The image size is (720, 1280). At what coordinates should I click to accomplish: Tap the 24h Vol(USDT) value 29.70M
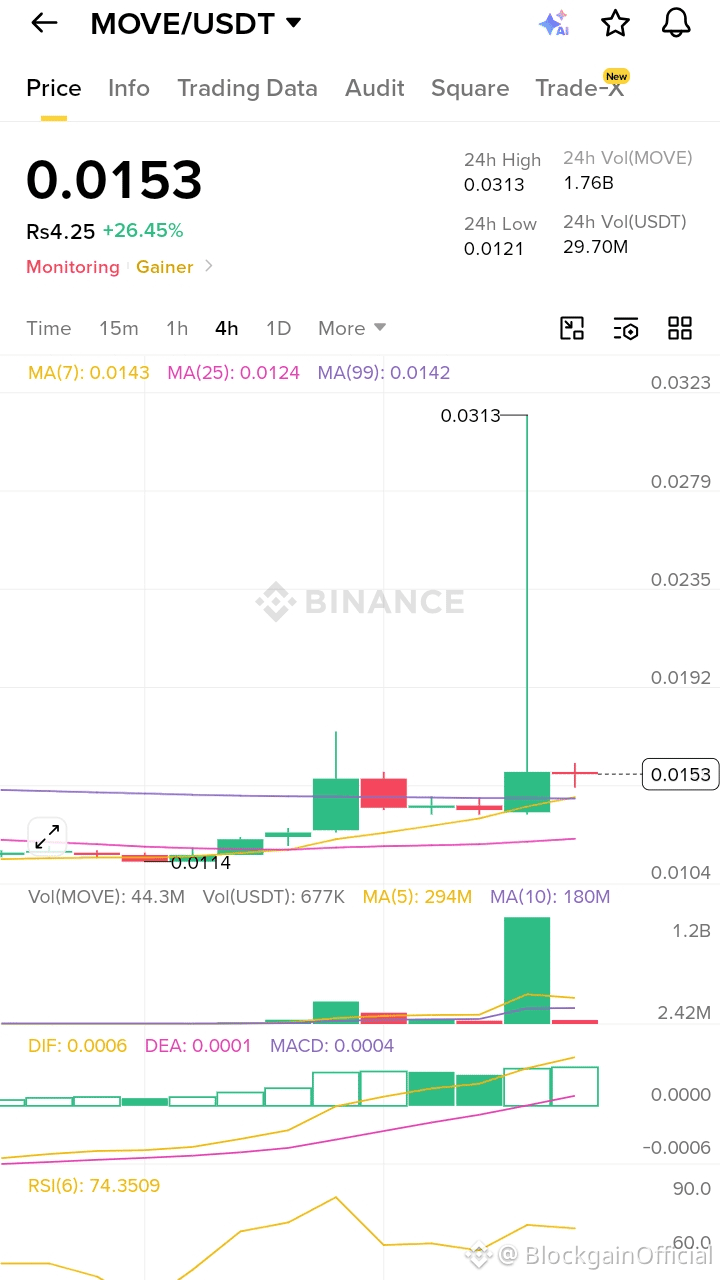point(596,246)
